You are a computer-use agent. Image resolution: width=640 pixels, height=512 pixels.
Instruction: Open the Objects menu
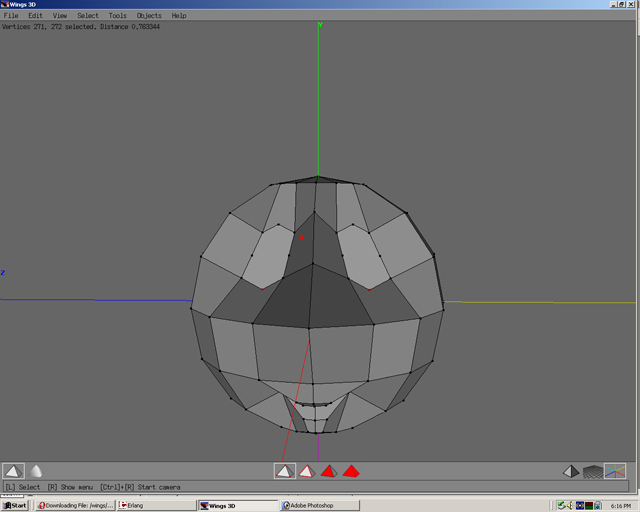click(x=149, y=16)
